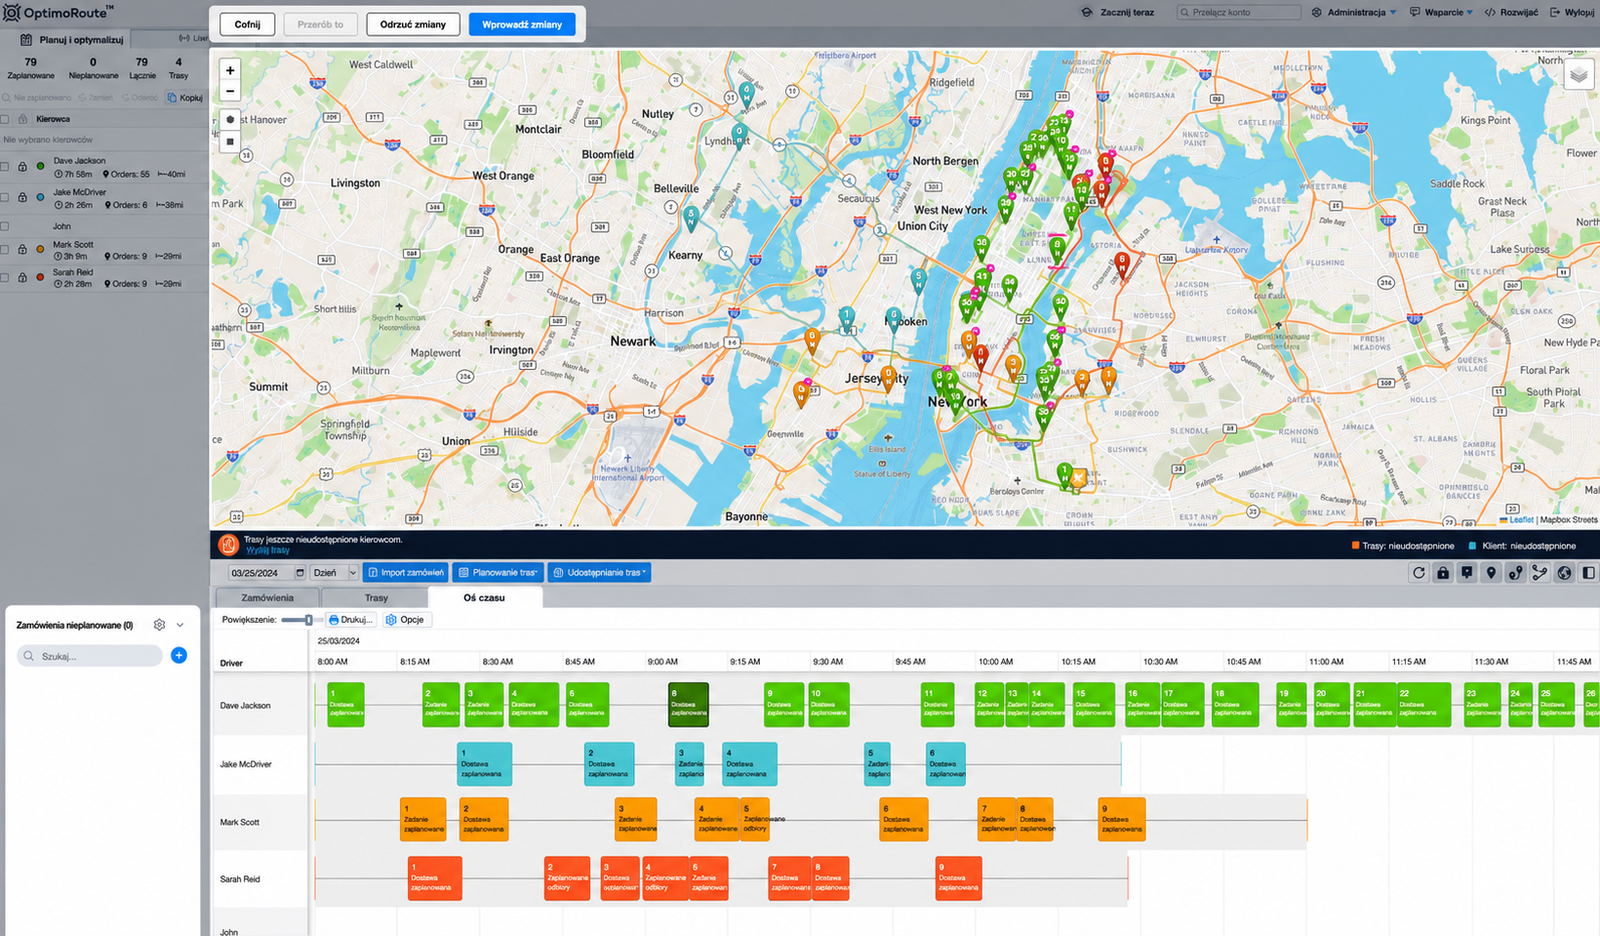Click Wyloguj to log out
1600x936 pixels.
pyautogui.click(x=1572, y=12)
